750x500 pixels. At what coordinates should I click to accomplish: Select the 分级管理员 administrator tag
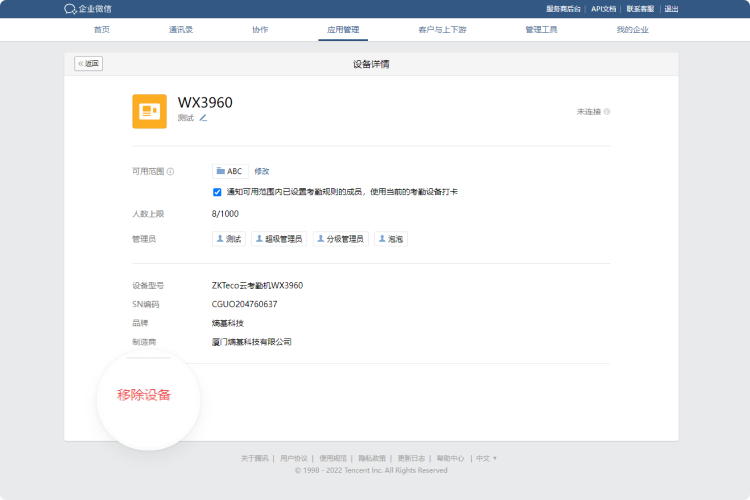(341, 239)
